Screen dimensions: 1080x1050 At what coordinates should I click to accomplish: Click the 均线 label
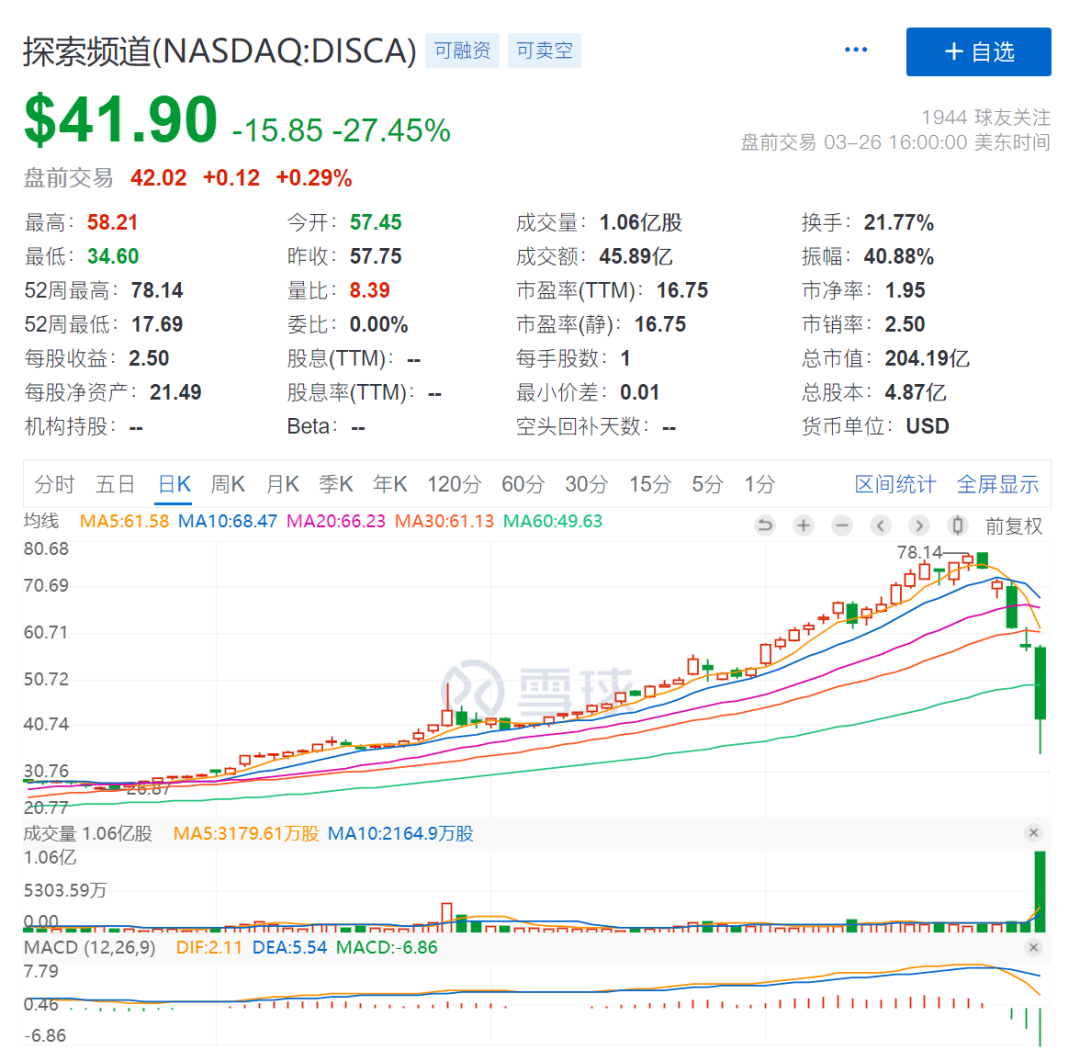click(x=41, y=521)
